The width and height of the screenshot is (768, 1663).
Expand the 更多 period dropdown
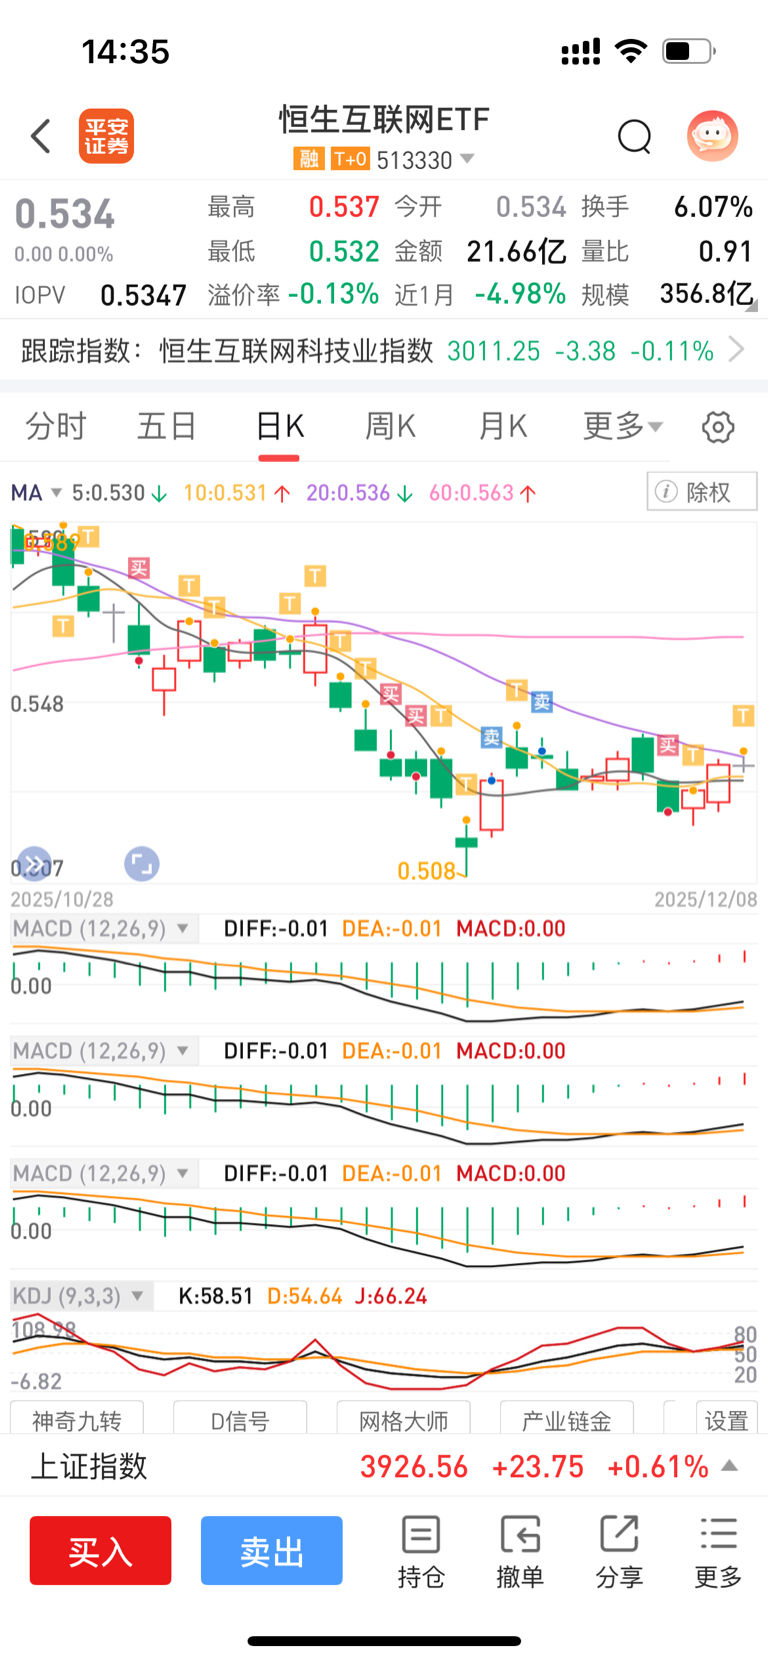coord(622,427)
